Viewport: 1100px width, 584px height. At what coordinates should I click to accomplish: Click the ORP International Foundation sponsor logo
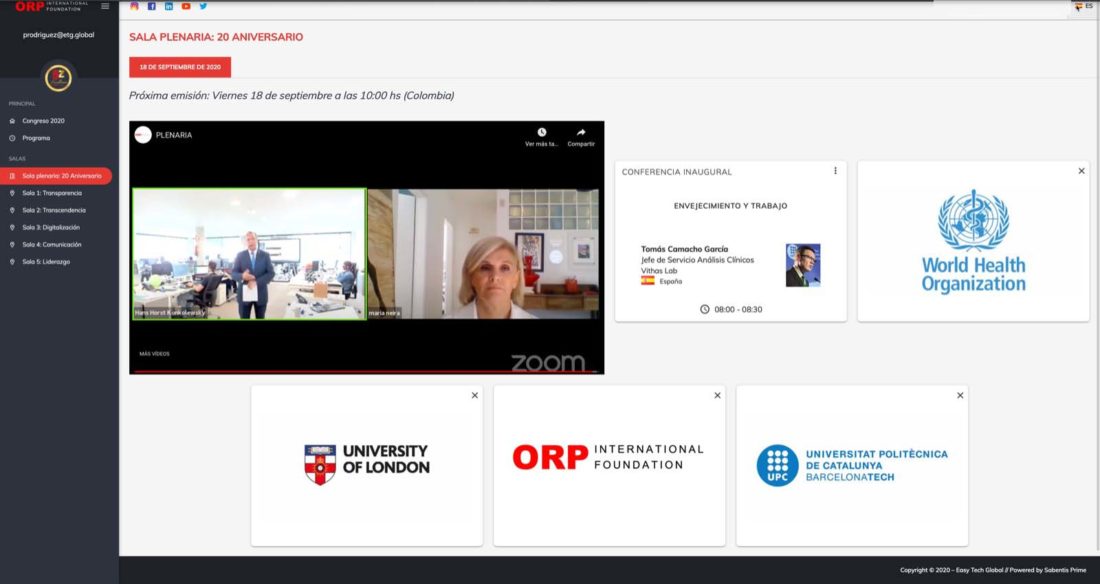(x=608, y=457)
